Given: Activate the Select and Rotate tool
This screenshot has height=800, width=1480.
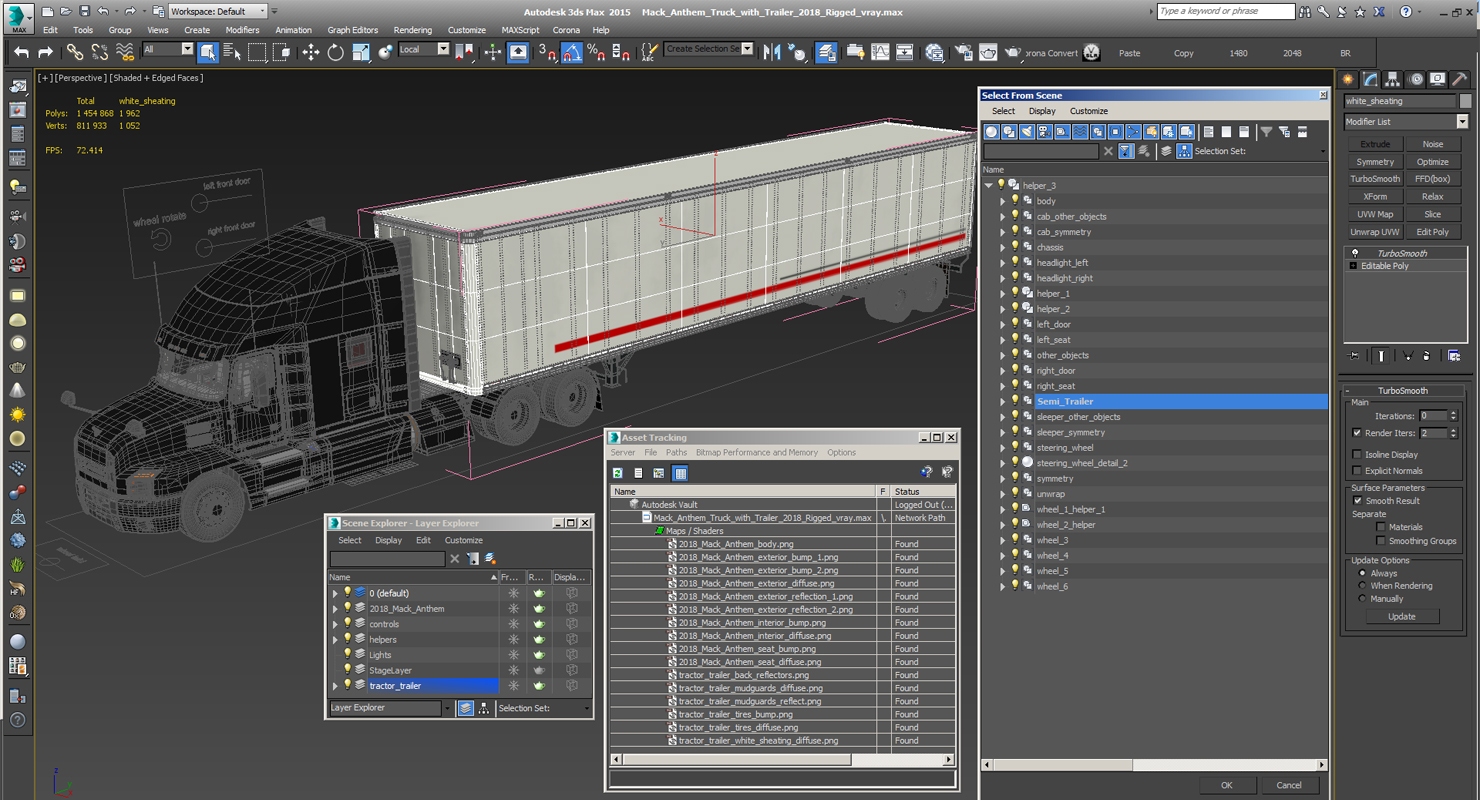Looking at the screenshot, I should click(x=336, y=52).
